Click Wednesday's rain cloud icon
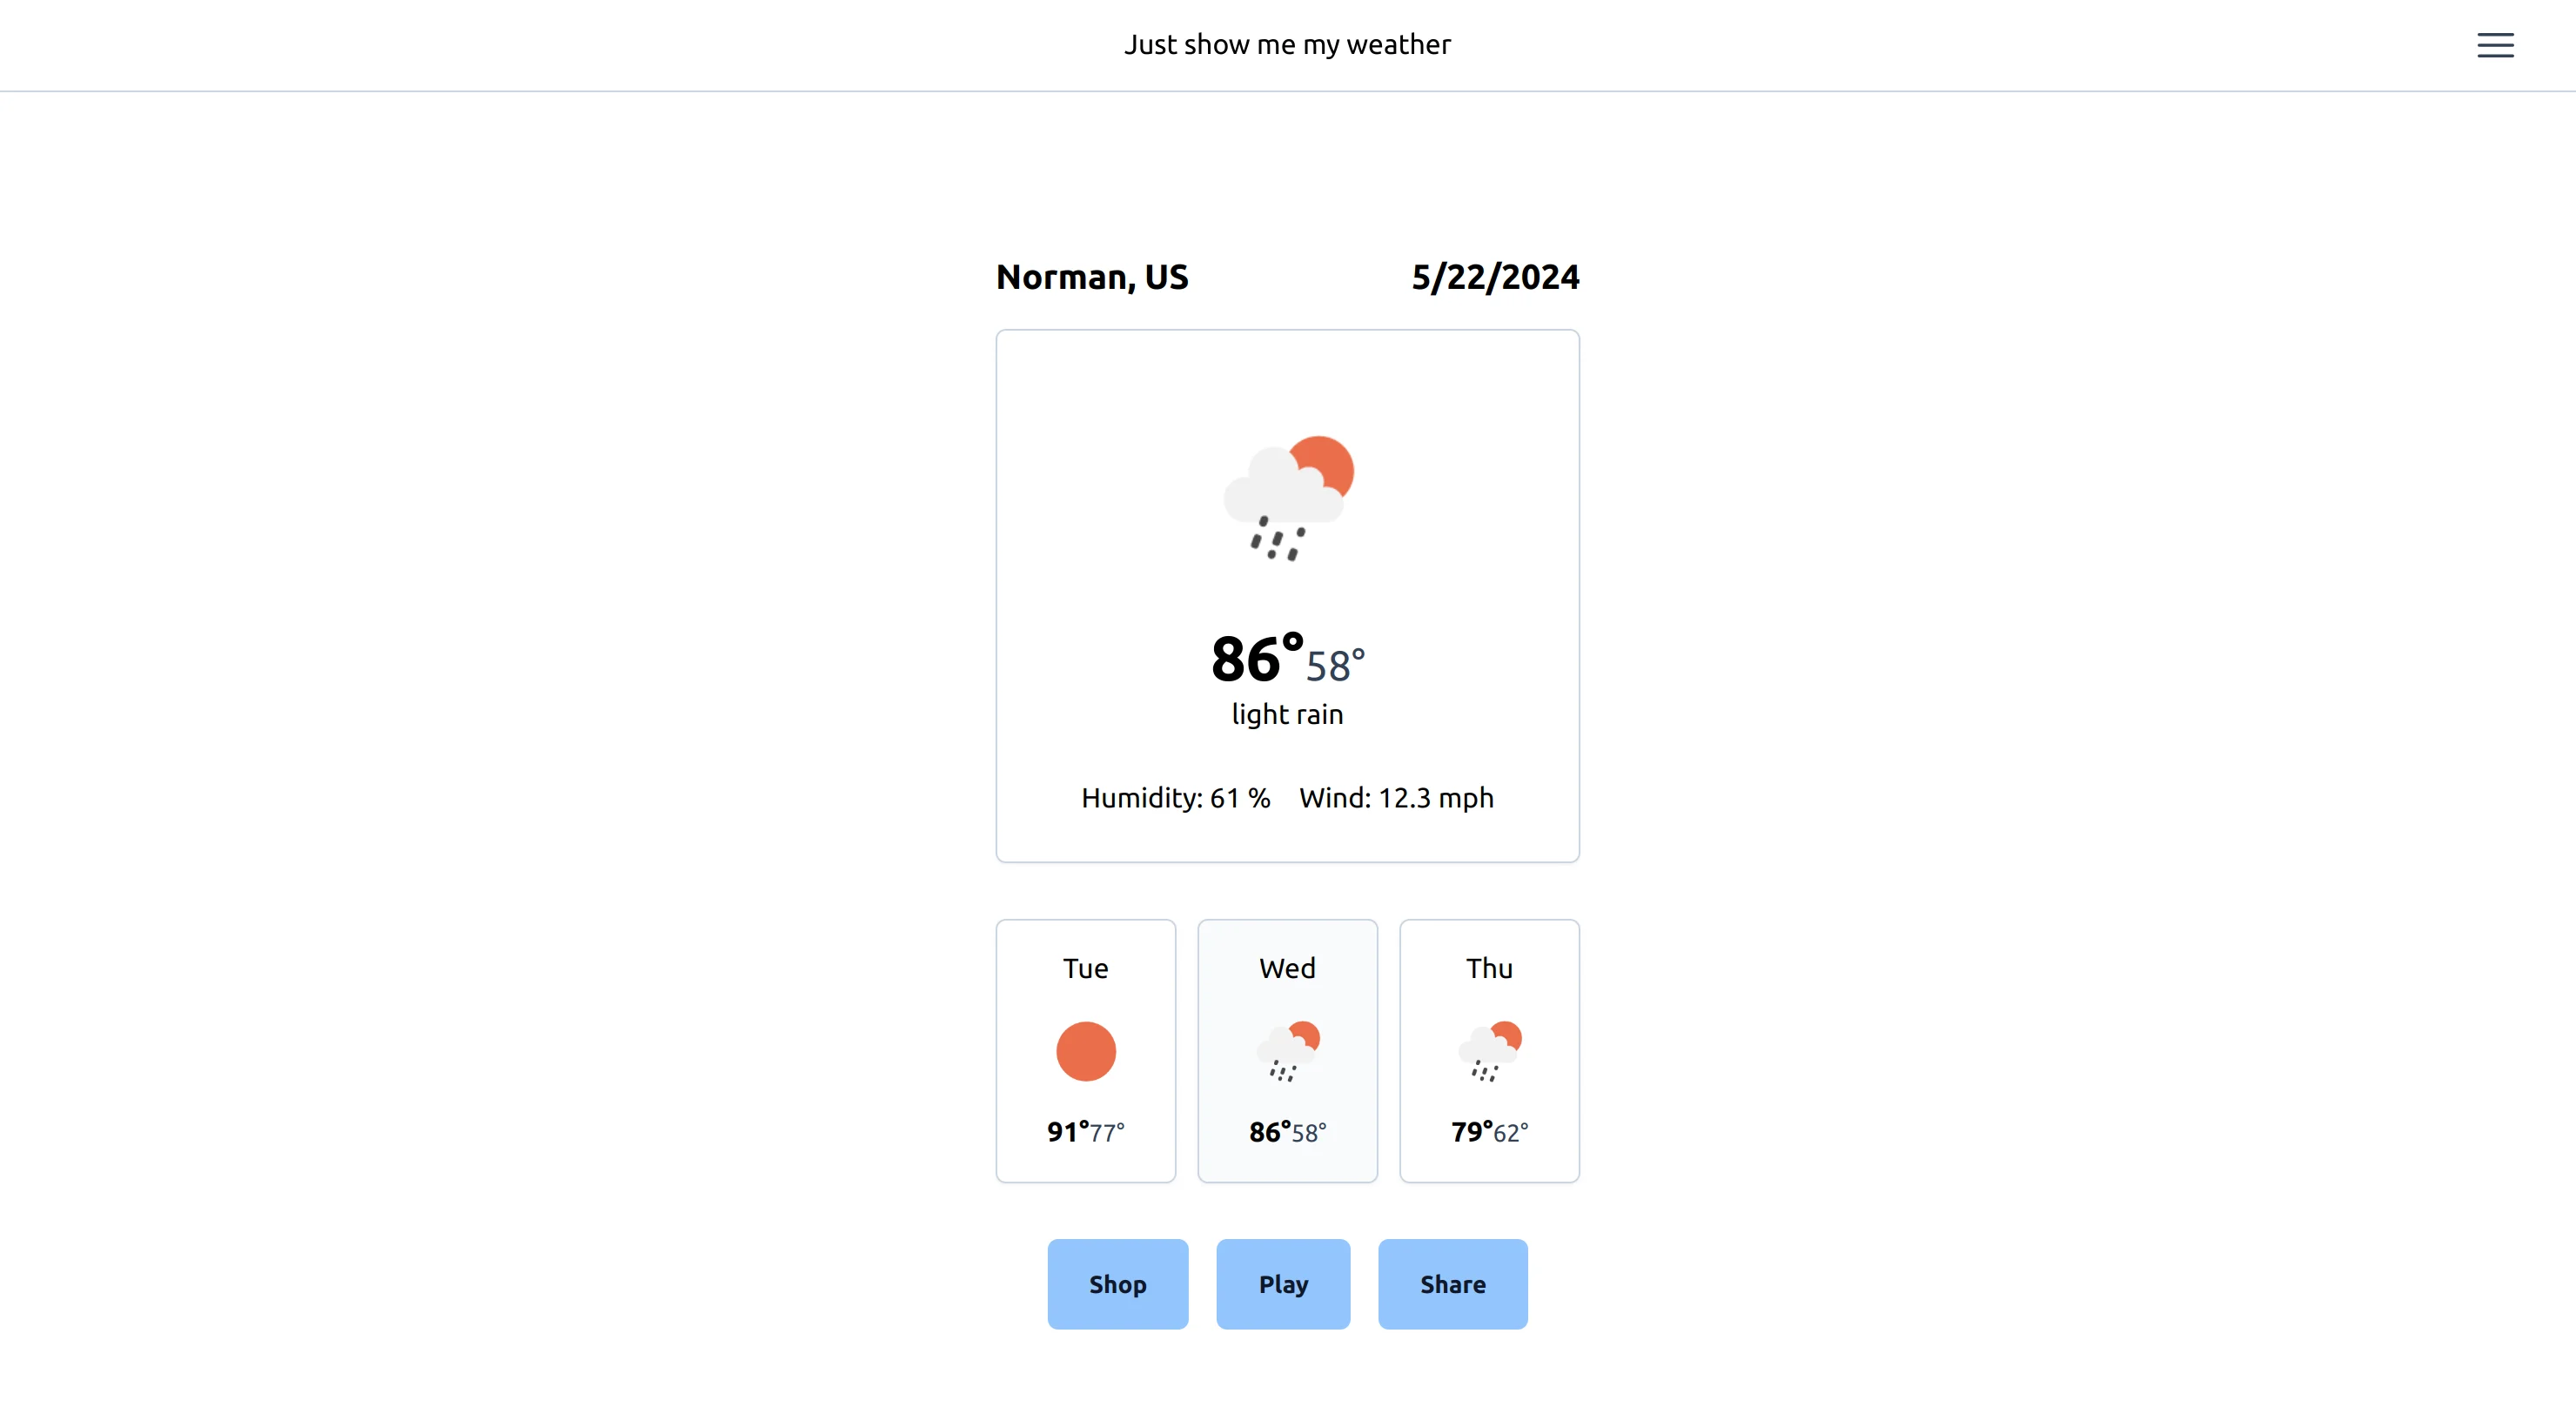The width and height of the screenshot is (2576, 1427). 1288,1051
